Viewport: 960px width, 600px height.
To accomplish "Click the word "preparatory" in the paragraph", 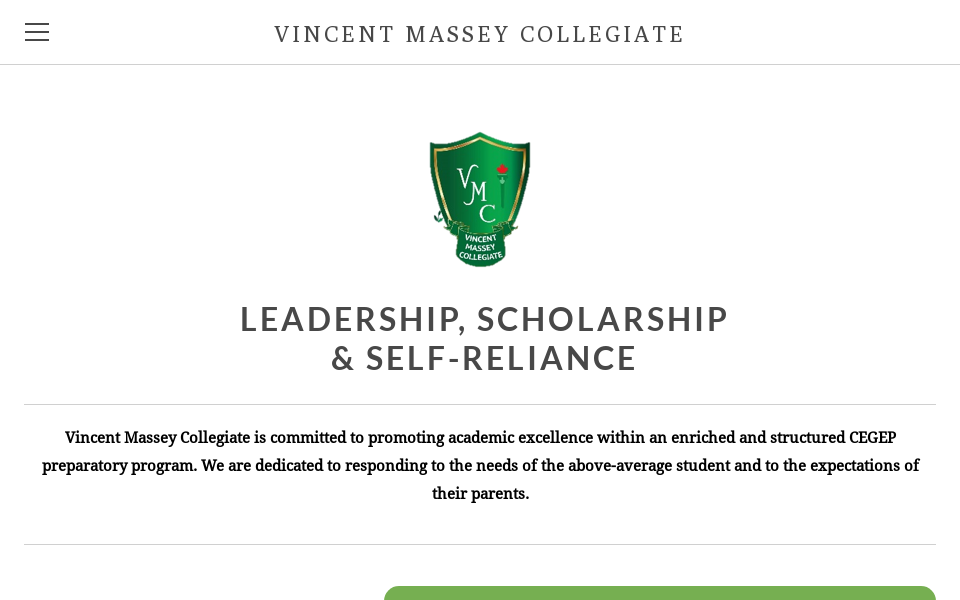I will (x=84, y=465).
